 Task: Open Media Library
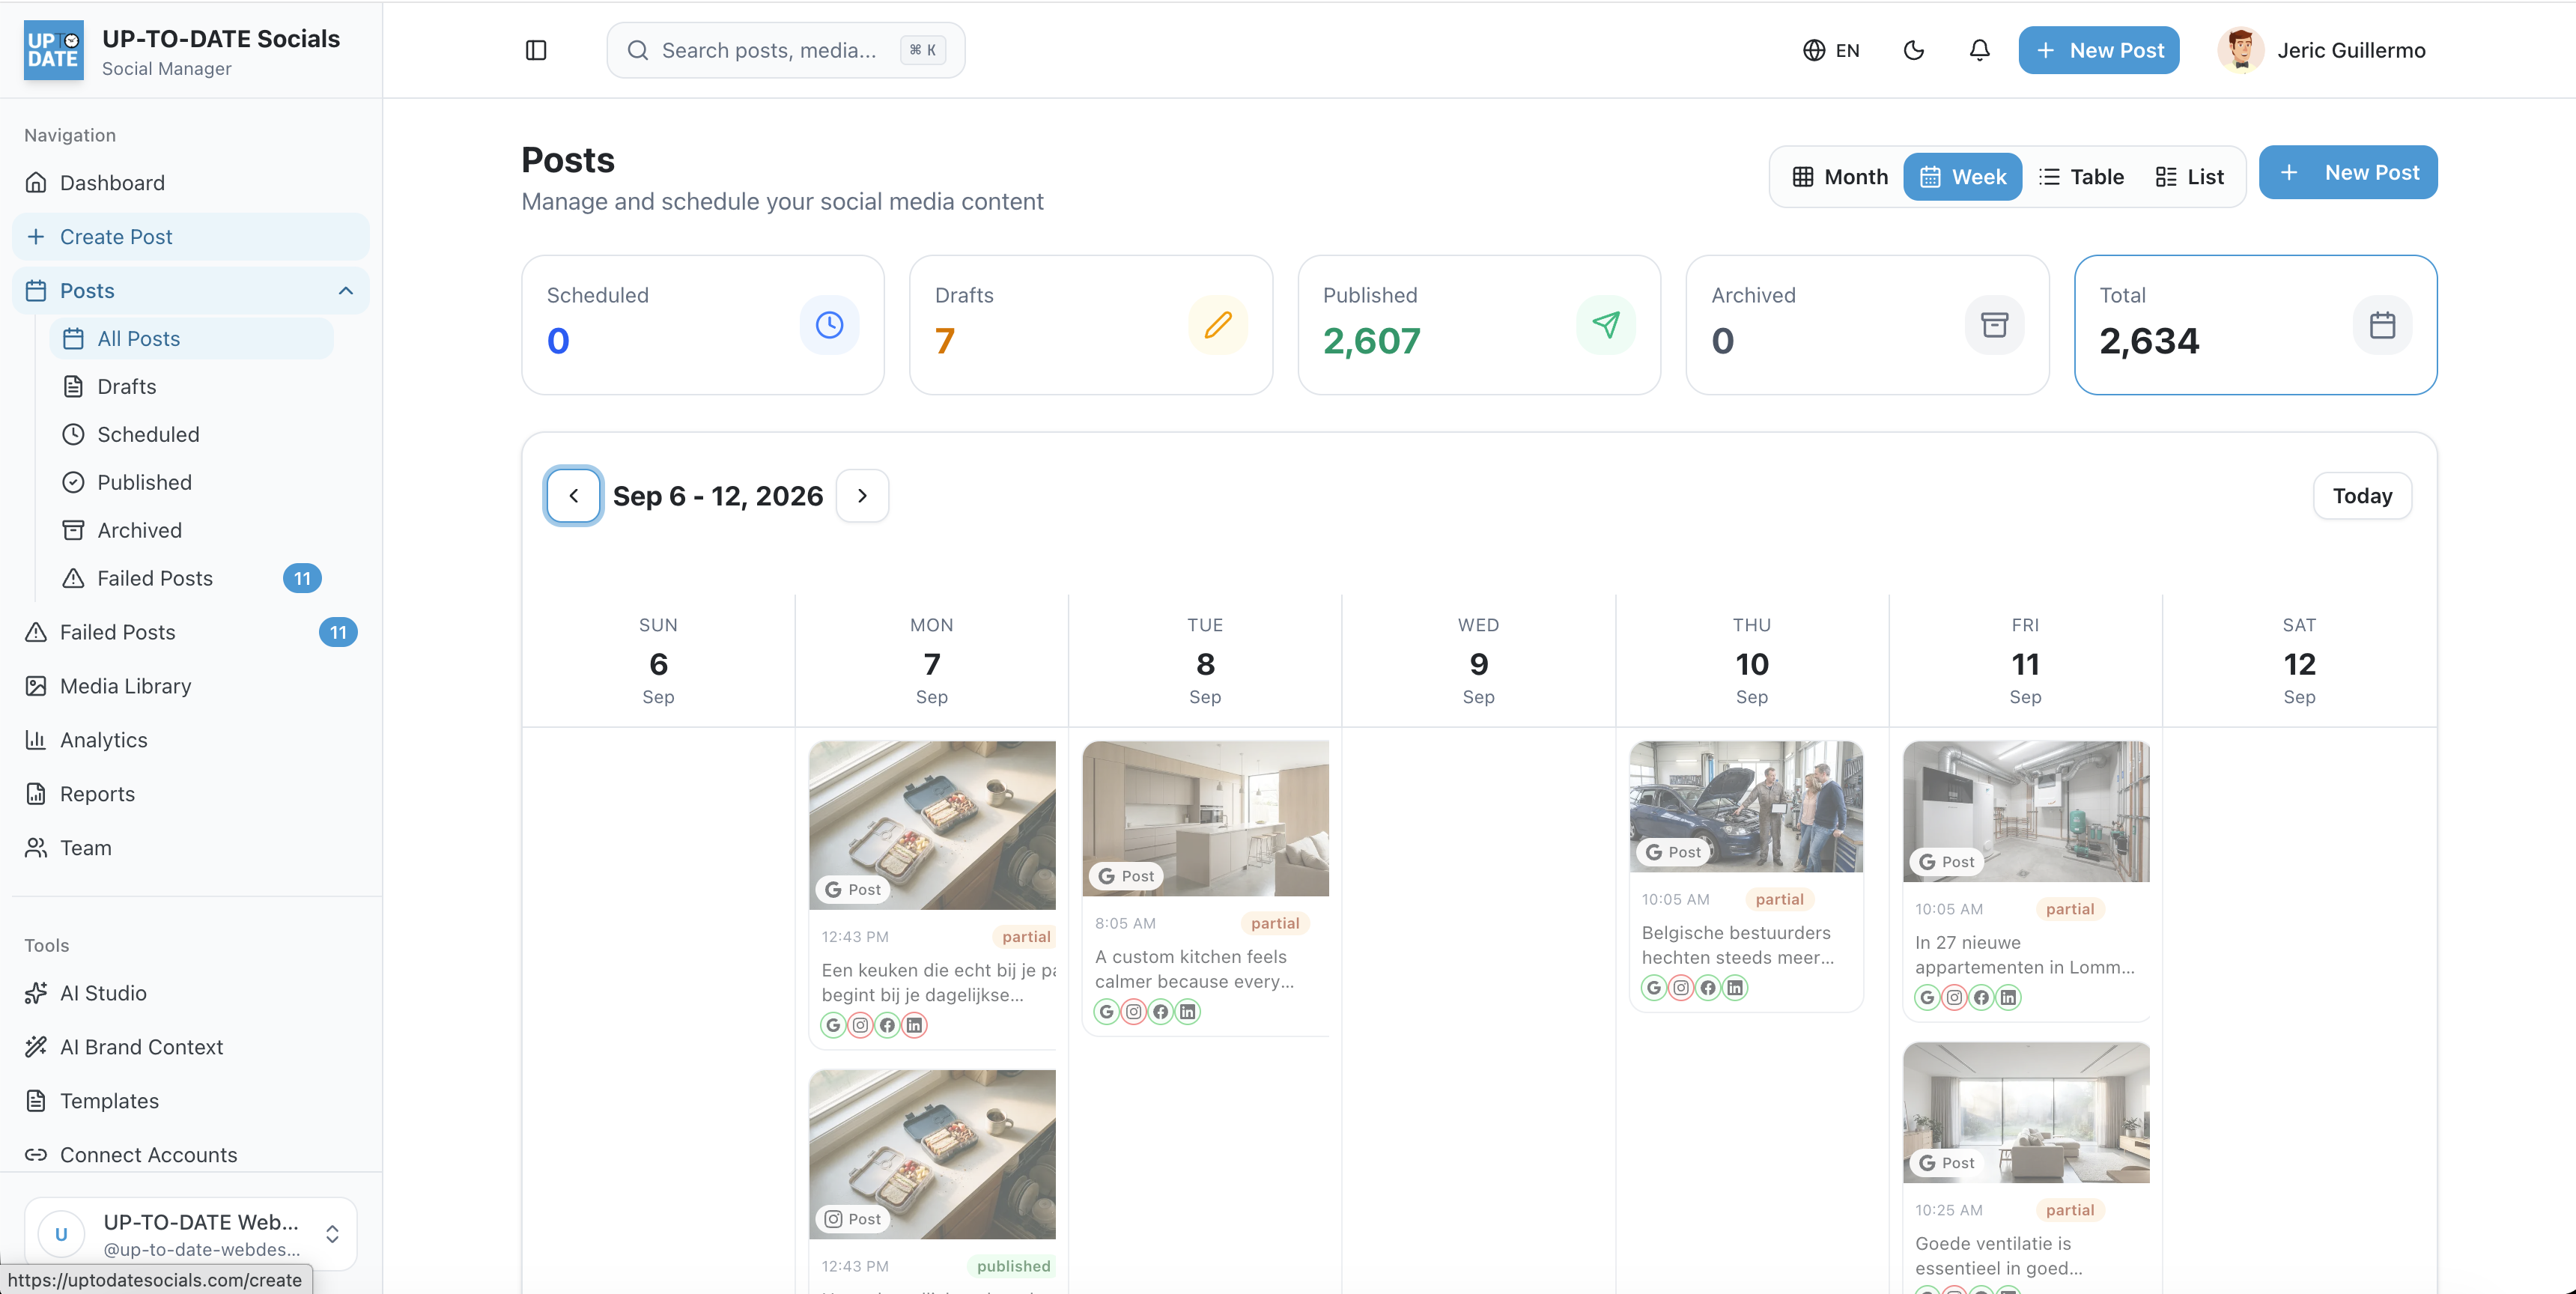click(190, 686)
